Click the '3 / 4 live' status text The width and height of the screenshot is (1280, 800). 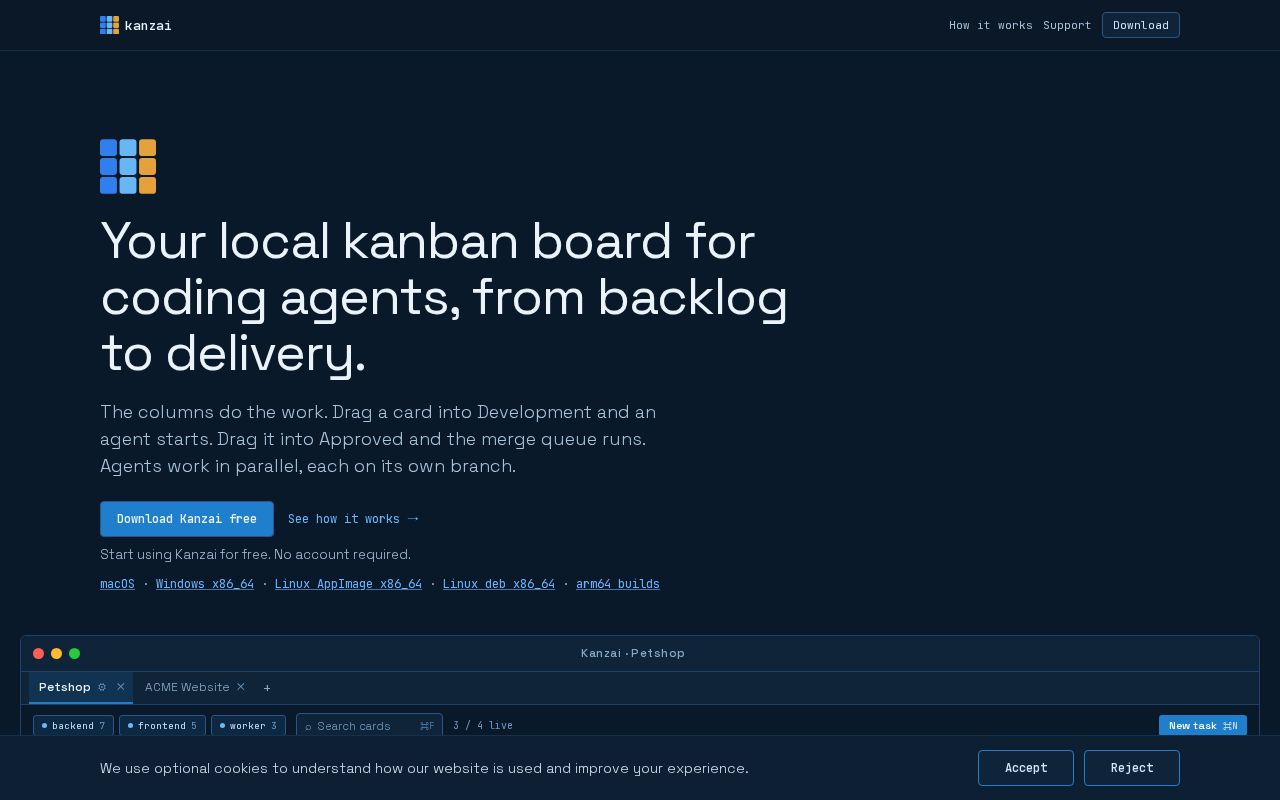(483, 726)
